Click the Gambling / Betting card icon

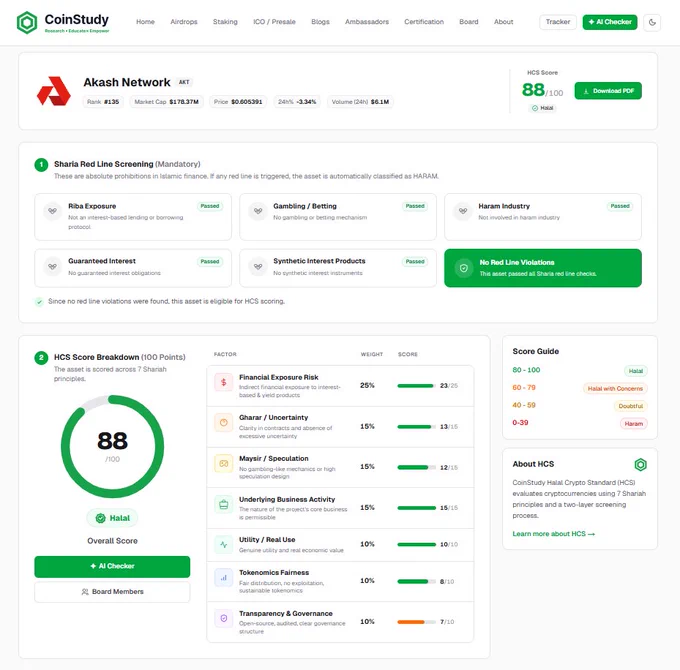pyautogui.click(x=258, y=211)
